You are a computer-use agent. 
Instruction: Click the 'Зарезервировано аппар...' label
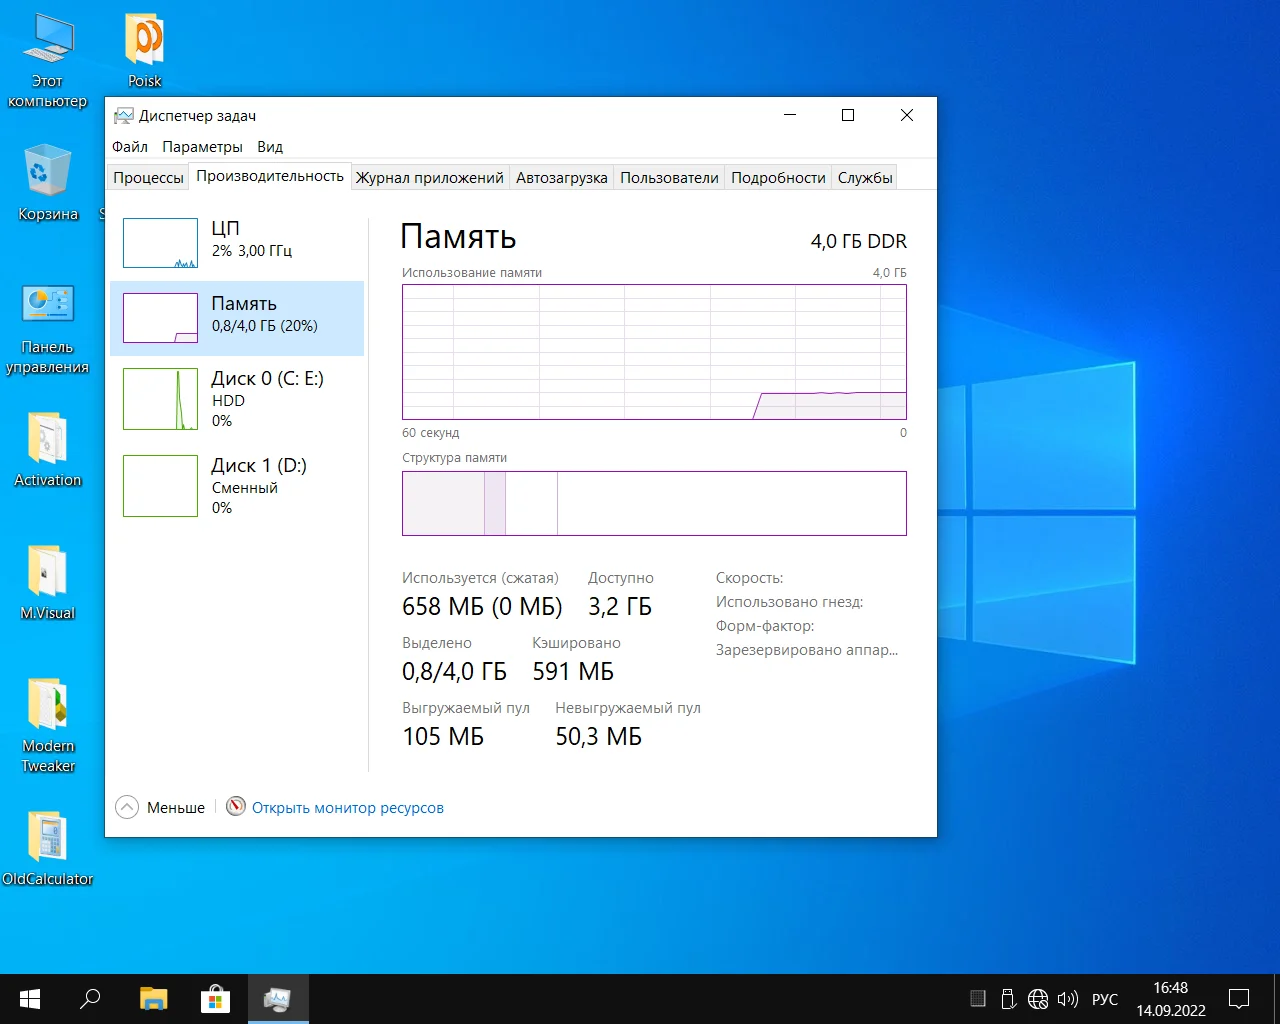pyautogui.click(x=807, y=650)
